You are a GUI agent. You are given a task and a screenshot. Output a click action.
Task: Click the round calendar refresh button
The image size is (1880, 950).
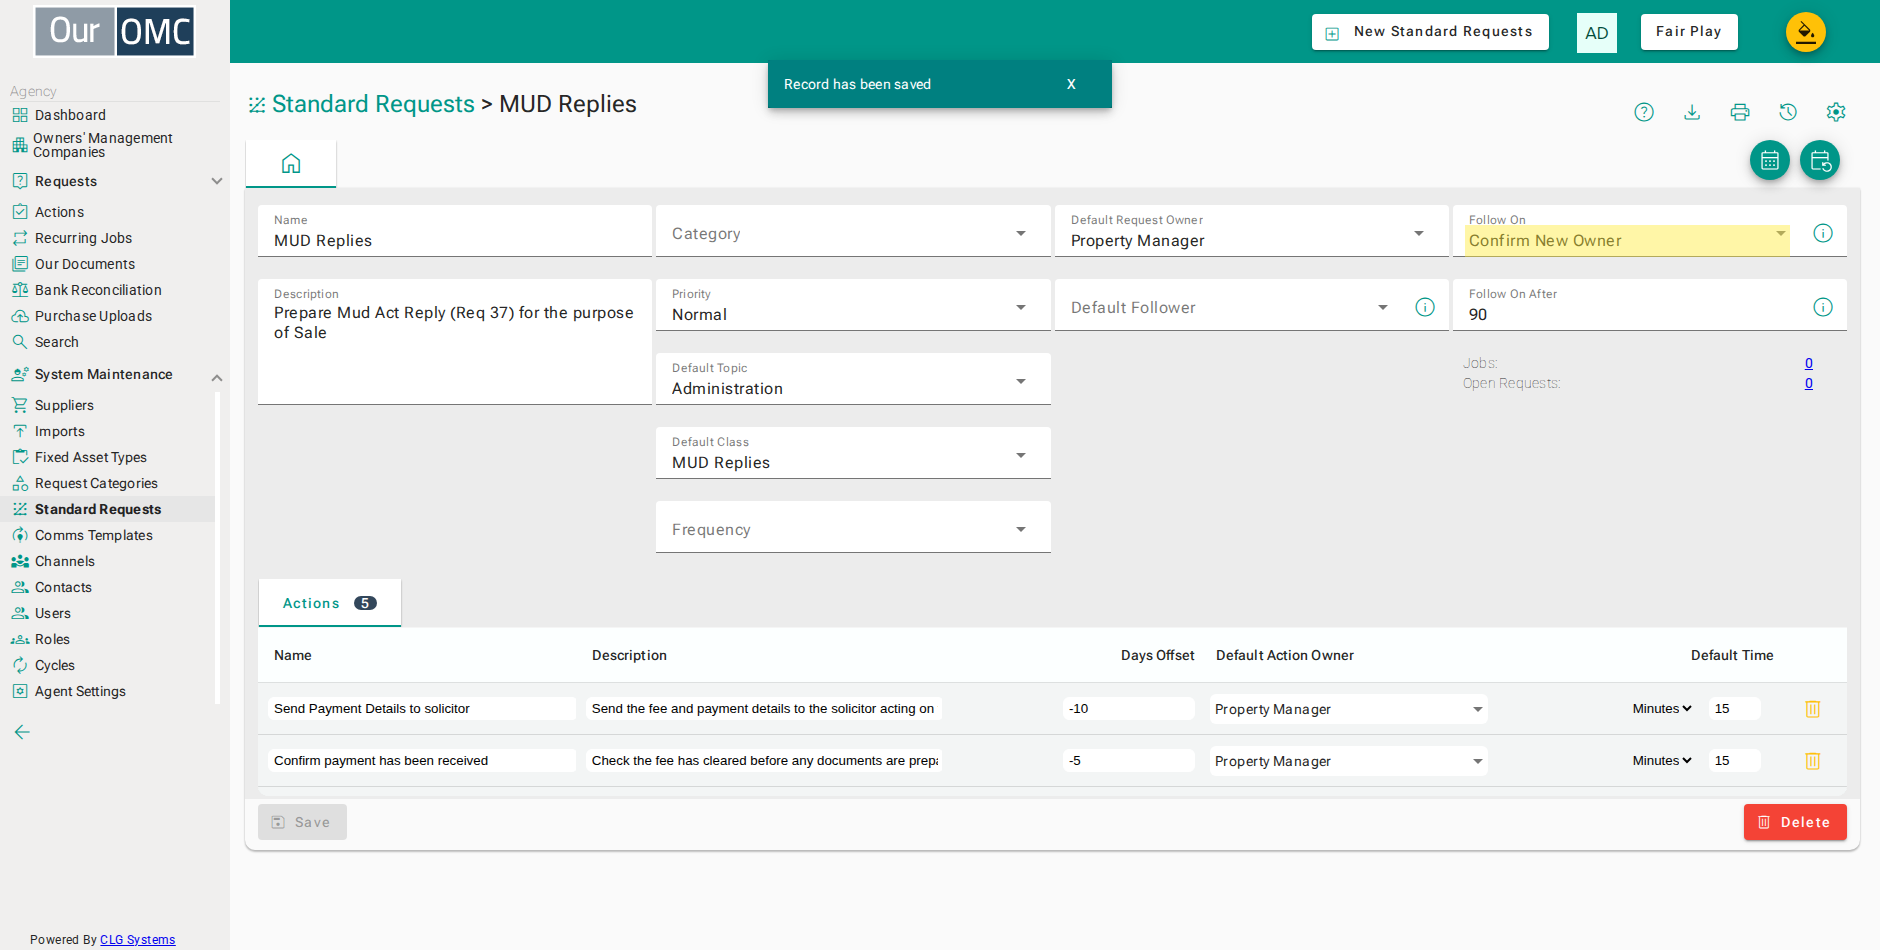pos(1820,160)
